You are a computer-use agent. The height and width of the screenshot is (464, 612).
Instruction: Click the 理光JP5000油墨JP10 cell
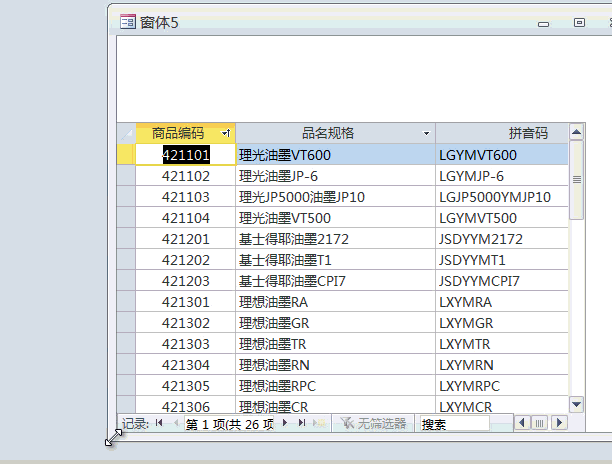point(336,197)
